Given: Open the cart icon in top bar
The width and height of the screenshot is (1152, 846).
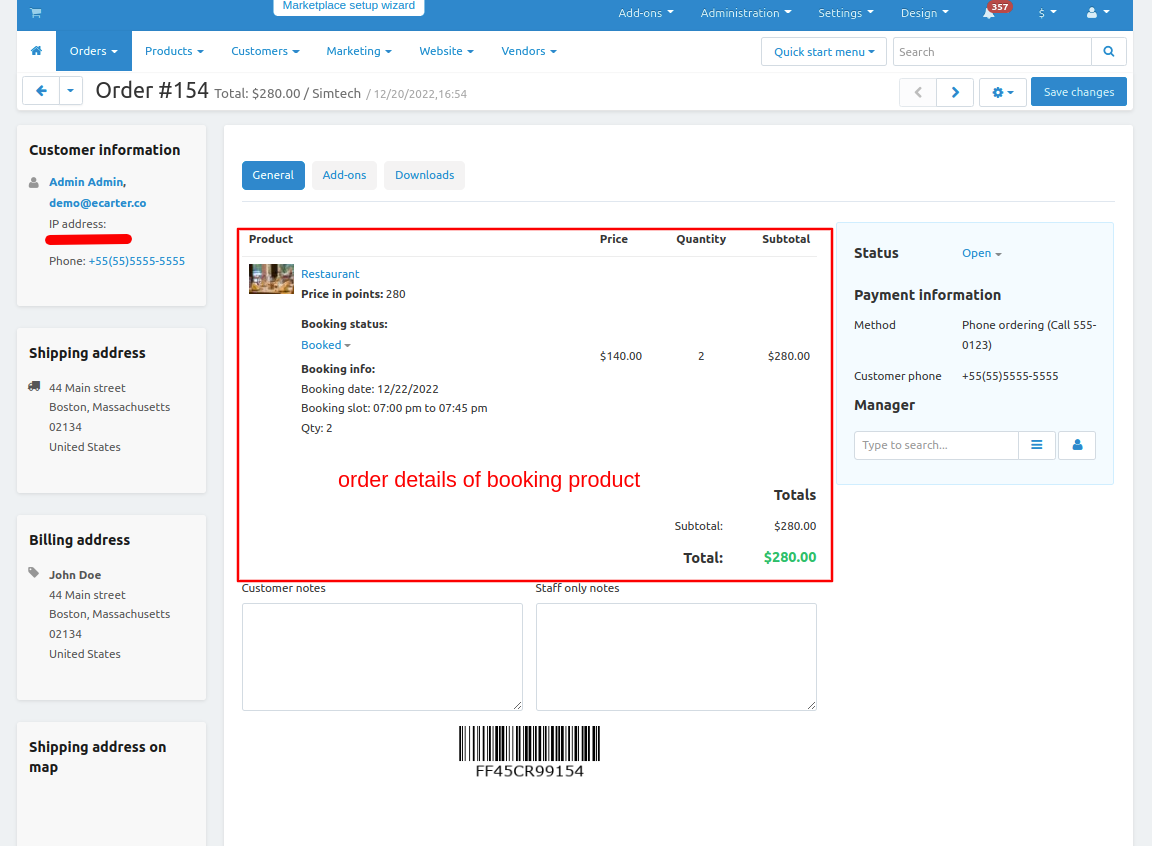Looking at the screenshot, I should (36, 13).
